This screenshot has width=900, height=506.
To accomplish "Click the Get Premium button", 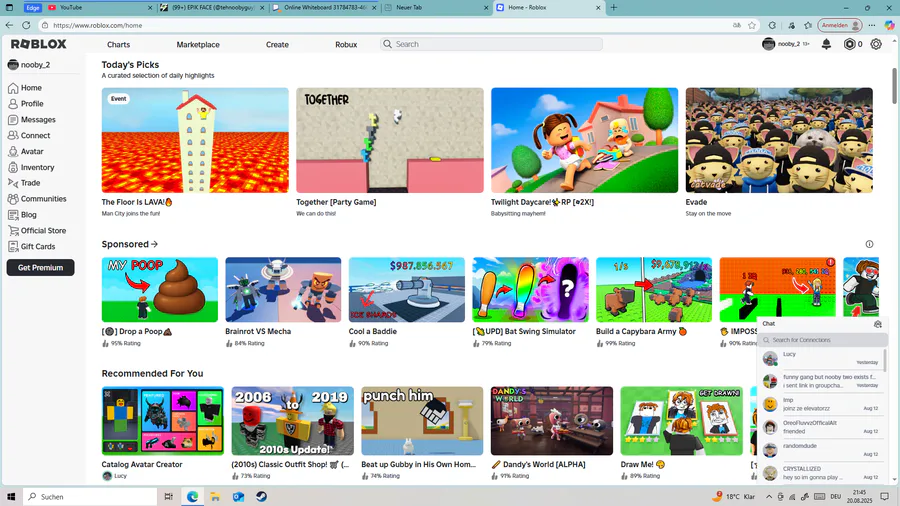I will click(x=40, y=268).
